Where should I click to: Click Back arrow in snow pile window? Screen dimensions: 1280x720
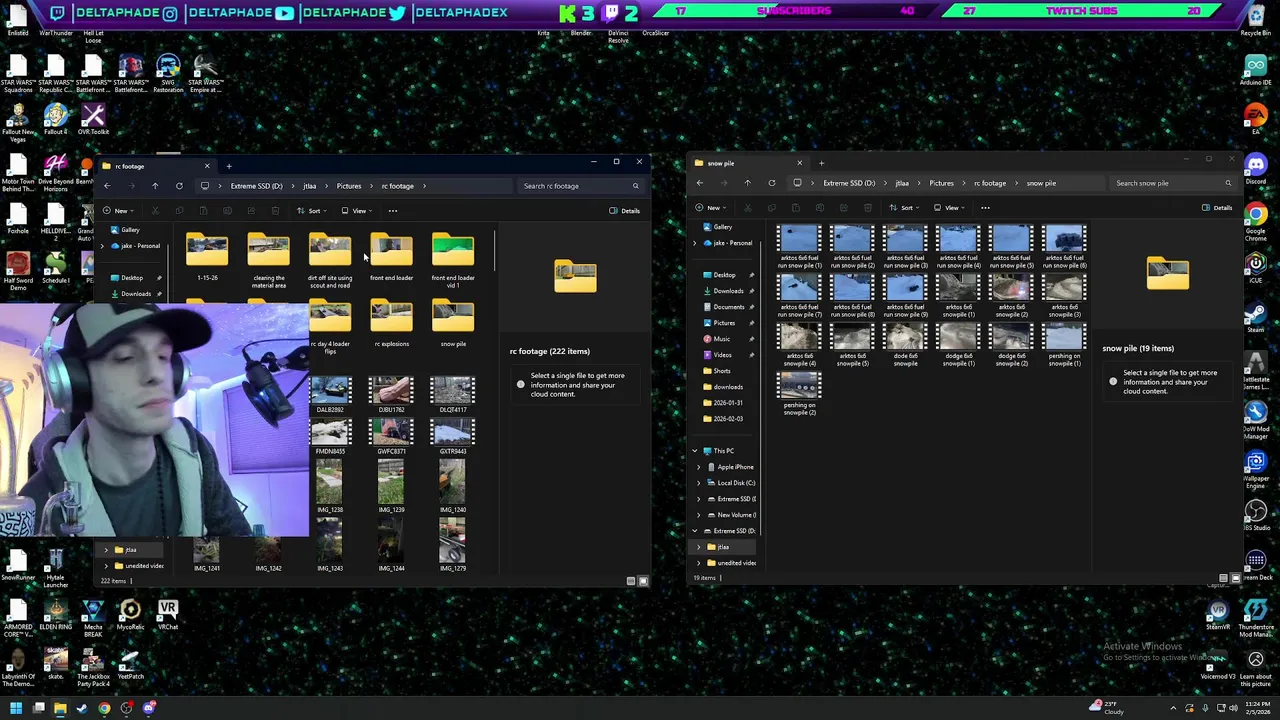click(700, 183)
